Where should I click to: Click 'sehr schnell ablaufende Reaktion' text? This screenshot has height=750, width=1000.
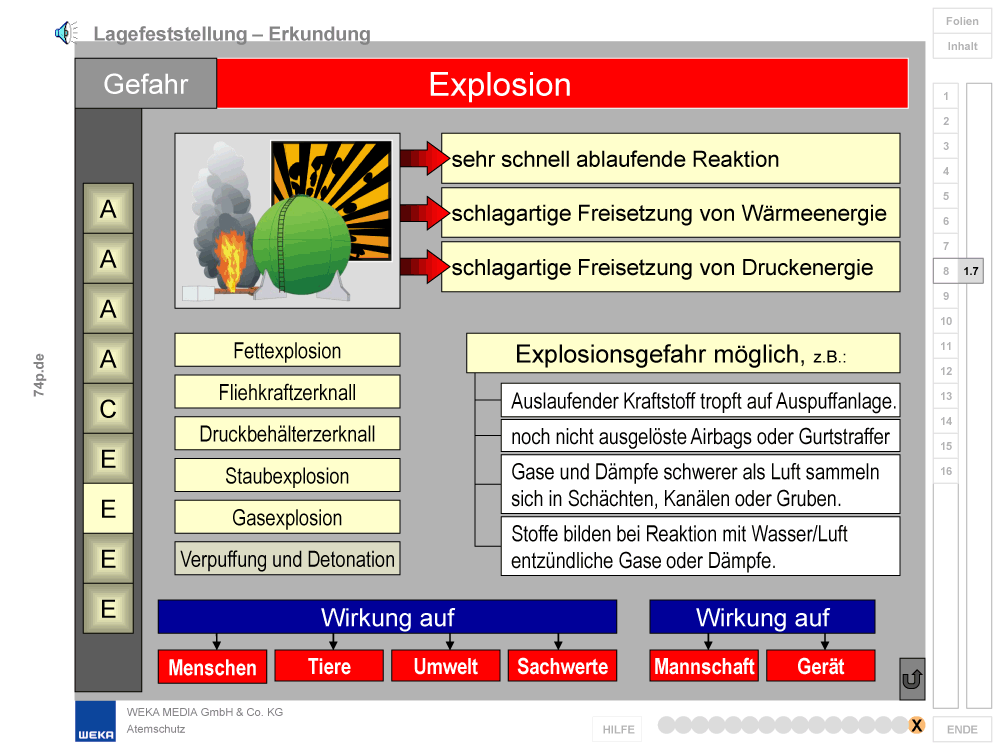click(x=615, y=159)
